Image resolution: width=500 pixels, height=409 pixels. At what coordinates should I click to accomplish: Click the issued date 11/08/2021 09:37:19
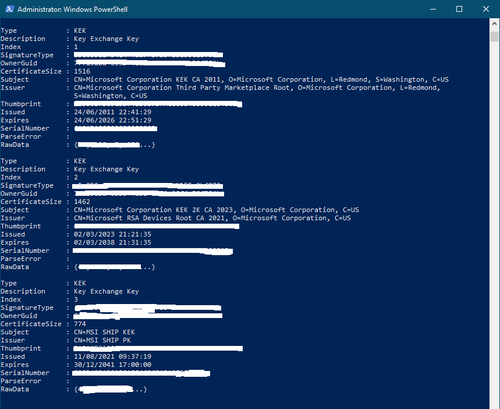112,357
